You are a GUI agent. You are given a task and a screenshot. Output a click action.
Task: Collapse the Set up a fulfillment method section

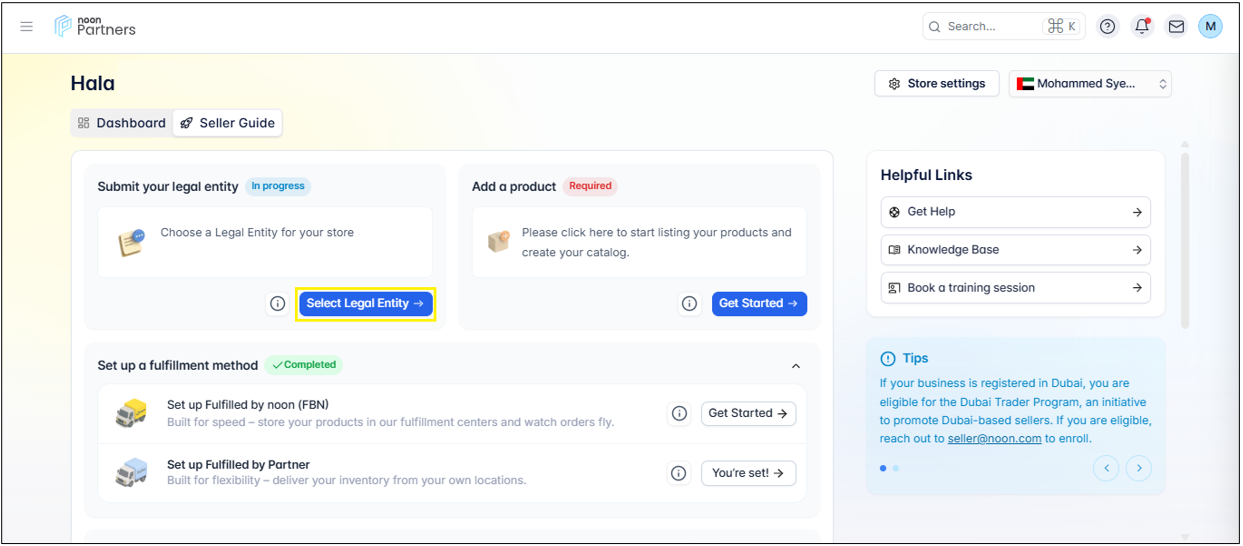pos(796,366)
